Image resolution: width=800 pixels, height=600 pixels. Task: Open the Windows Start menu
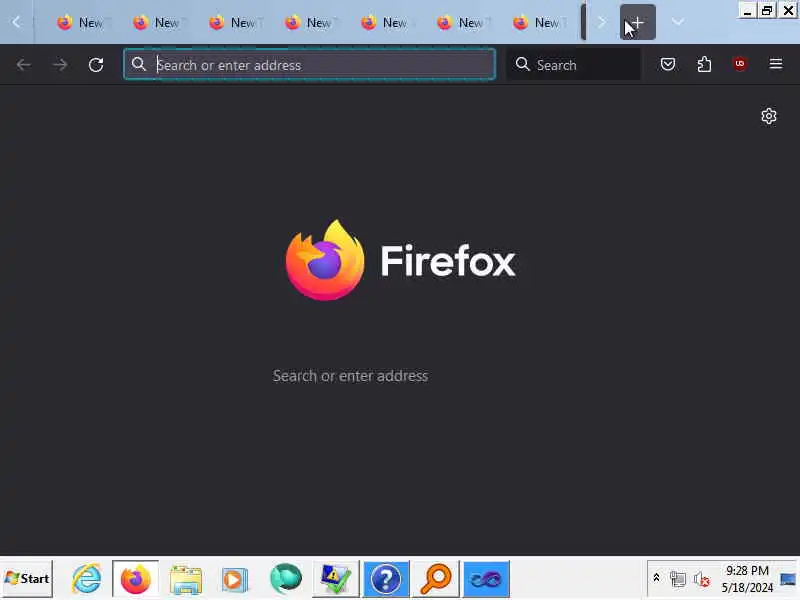point(27,579)
